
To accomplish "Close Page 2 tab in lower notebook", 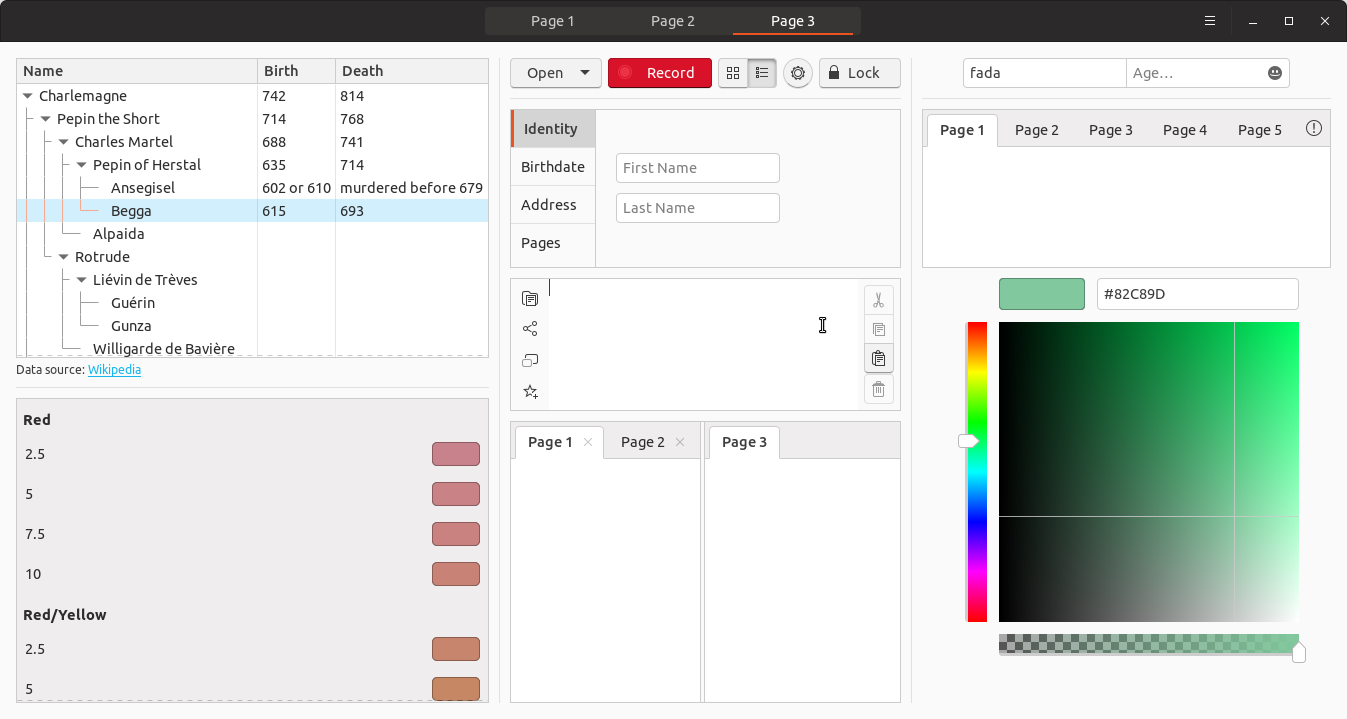I will [680, 442].
